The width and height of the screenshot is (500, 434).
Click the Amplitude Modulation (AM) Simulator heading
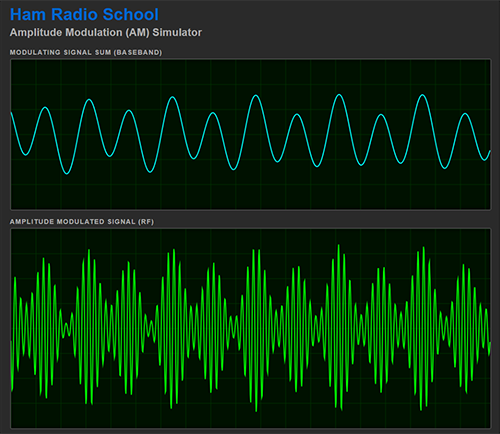pos(106,33)
